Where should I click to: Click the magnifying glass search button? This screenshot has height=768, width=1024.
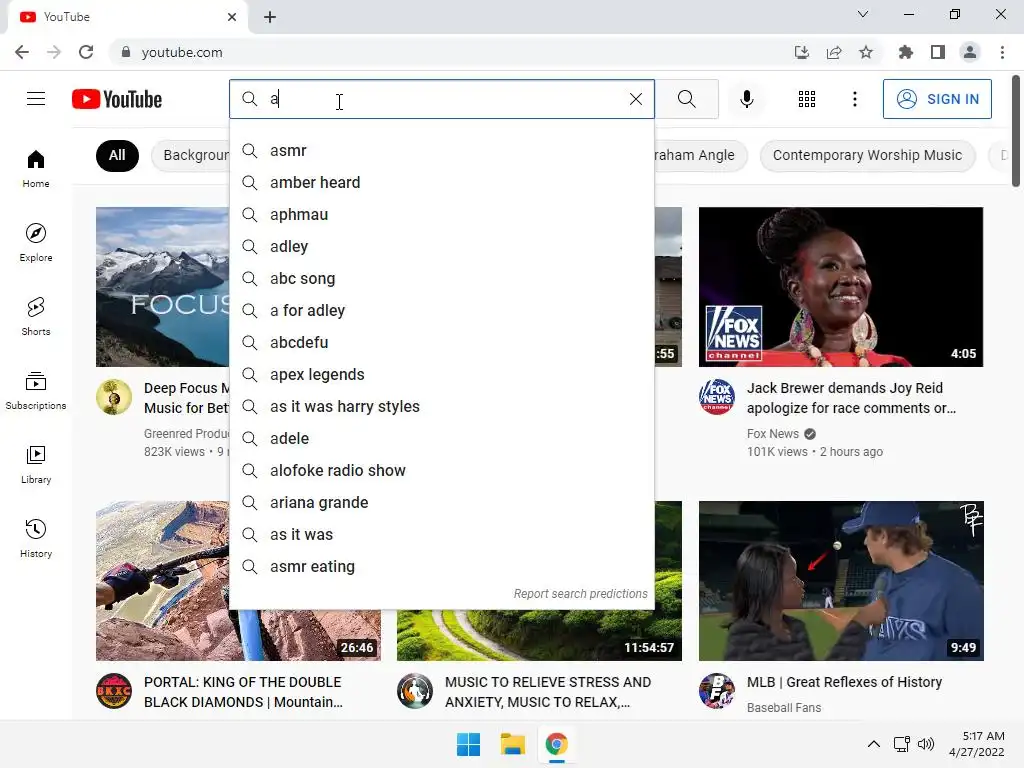click(686, 99)
